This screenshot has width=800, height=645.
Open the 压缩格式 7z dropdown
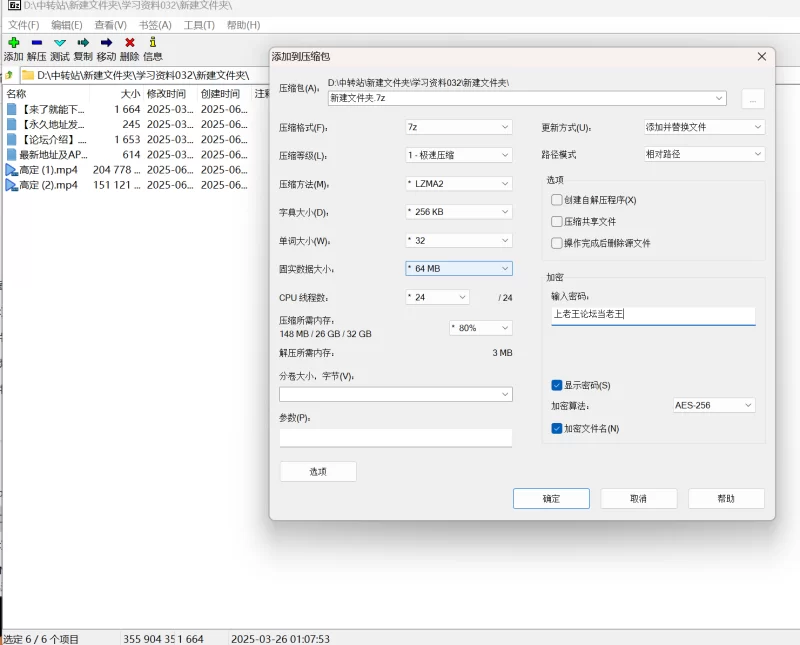tap(459, 127)
